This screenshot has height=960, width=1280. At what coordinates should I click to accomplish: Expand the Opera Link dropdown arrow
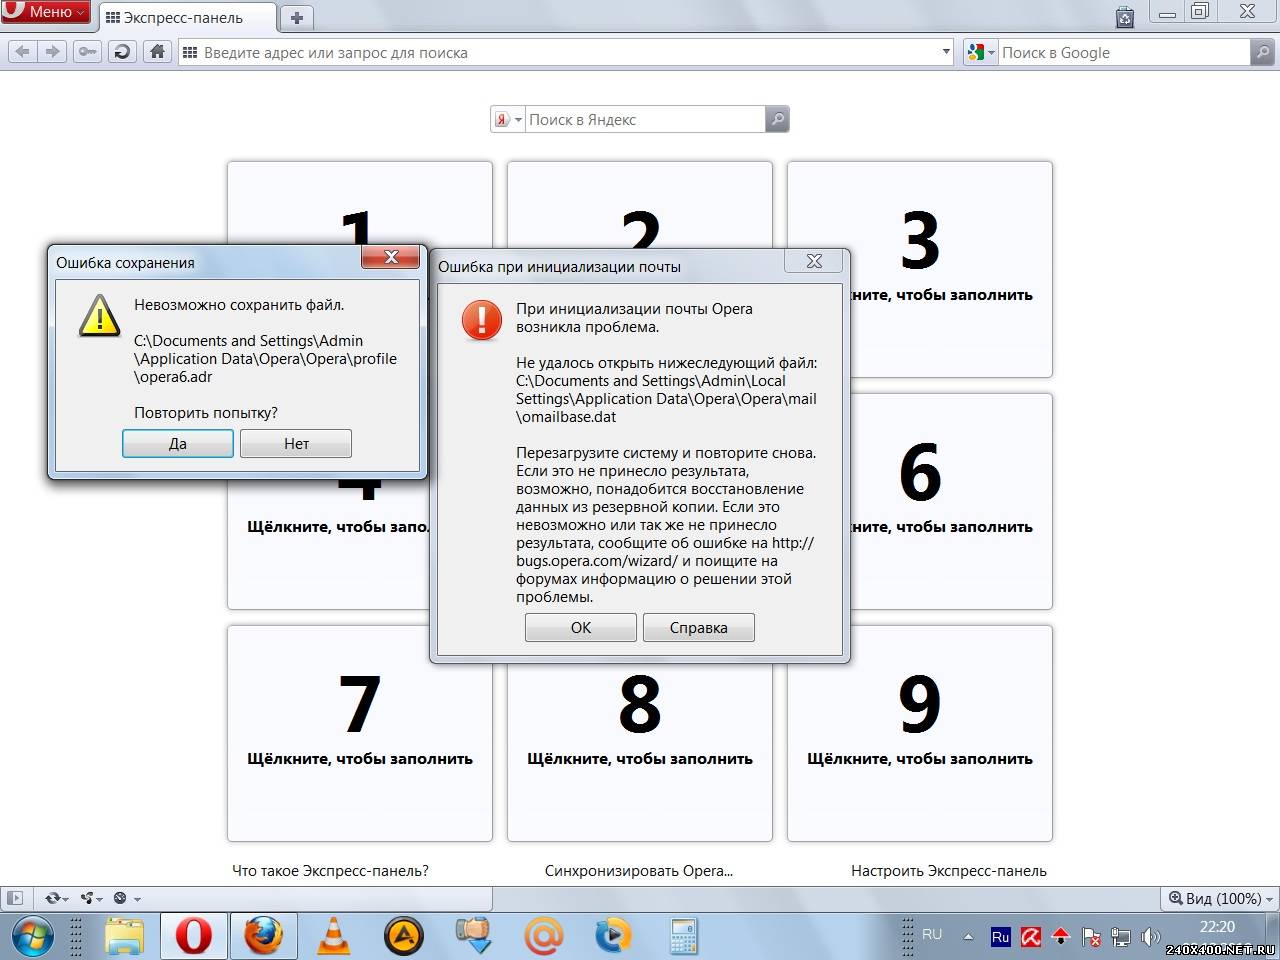pyautogui.click(x=66, y=899)
